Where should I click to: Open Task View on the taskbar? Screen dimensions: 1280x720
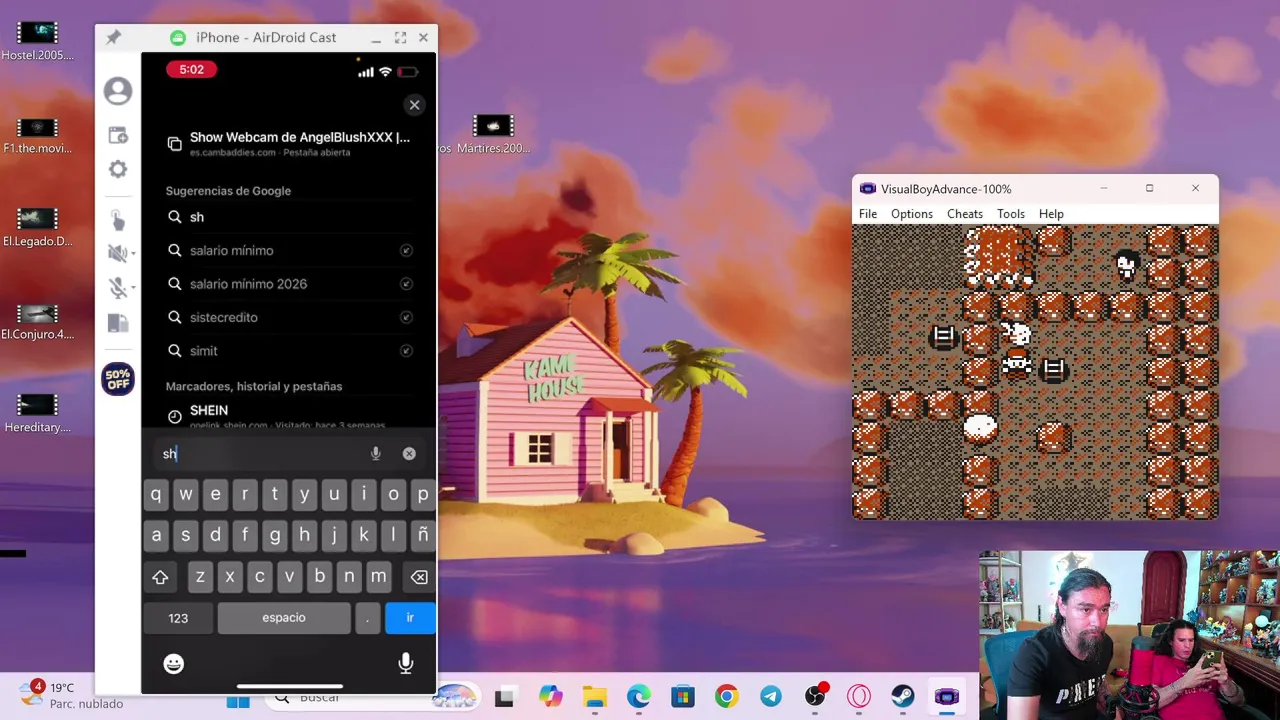[504, 698]
